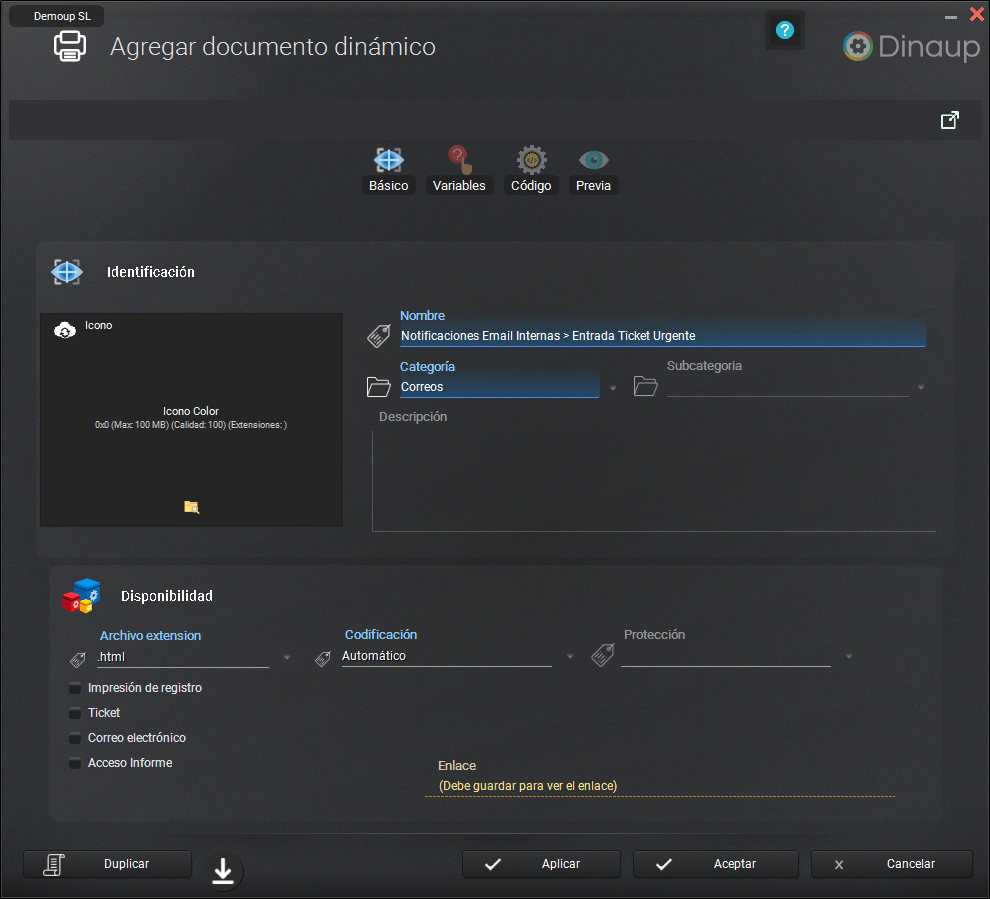Viewport: 990px width, 899px height.
Task: Open form in external window icon
Action: click(949, 120)
